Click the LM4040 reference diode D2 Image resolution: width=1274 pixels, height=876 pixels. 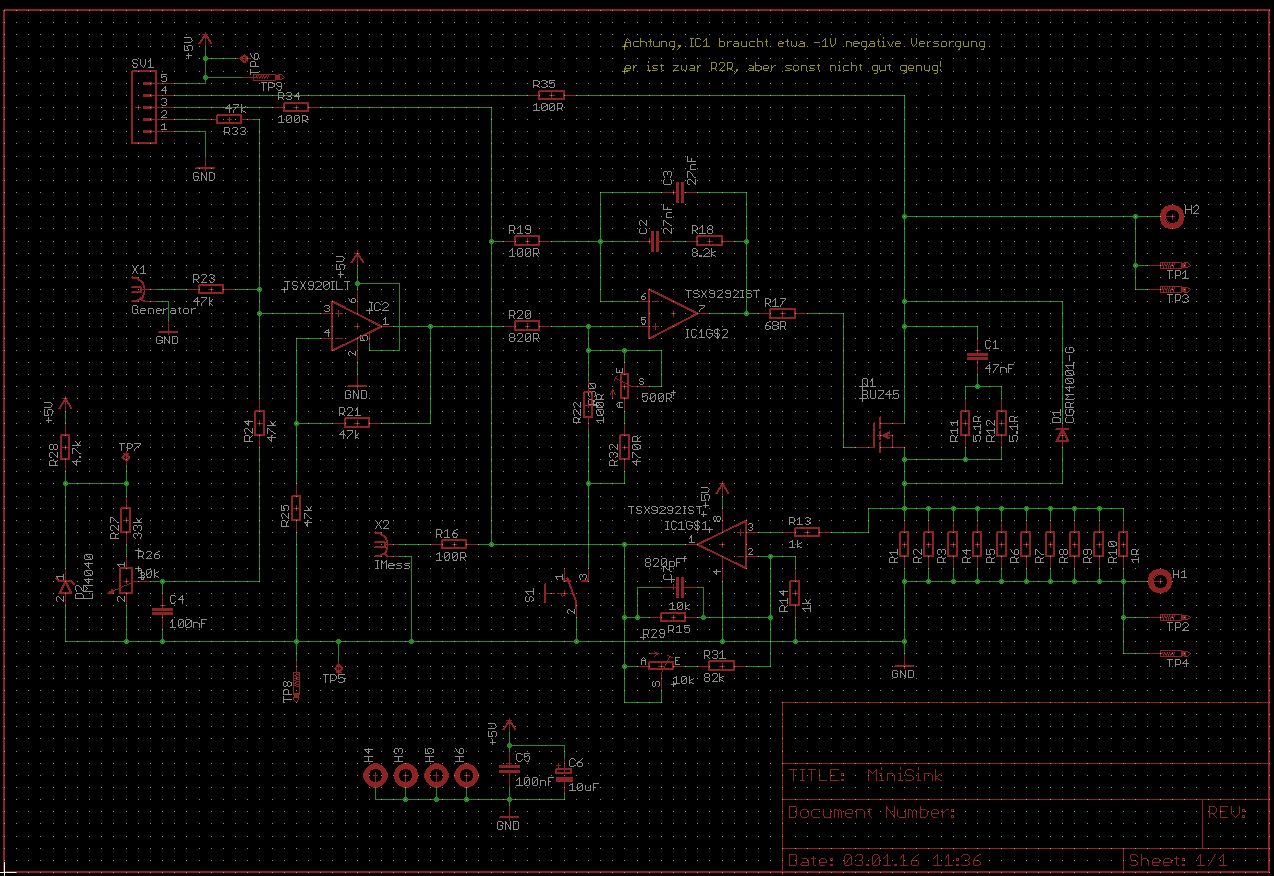pos(64,590)
